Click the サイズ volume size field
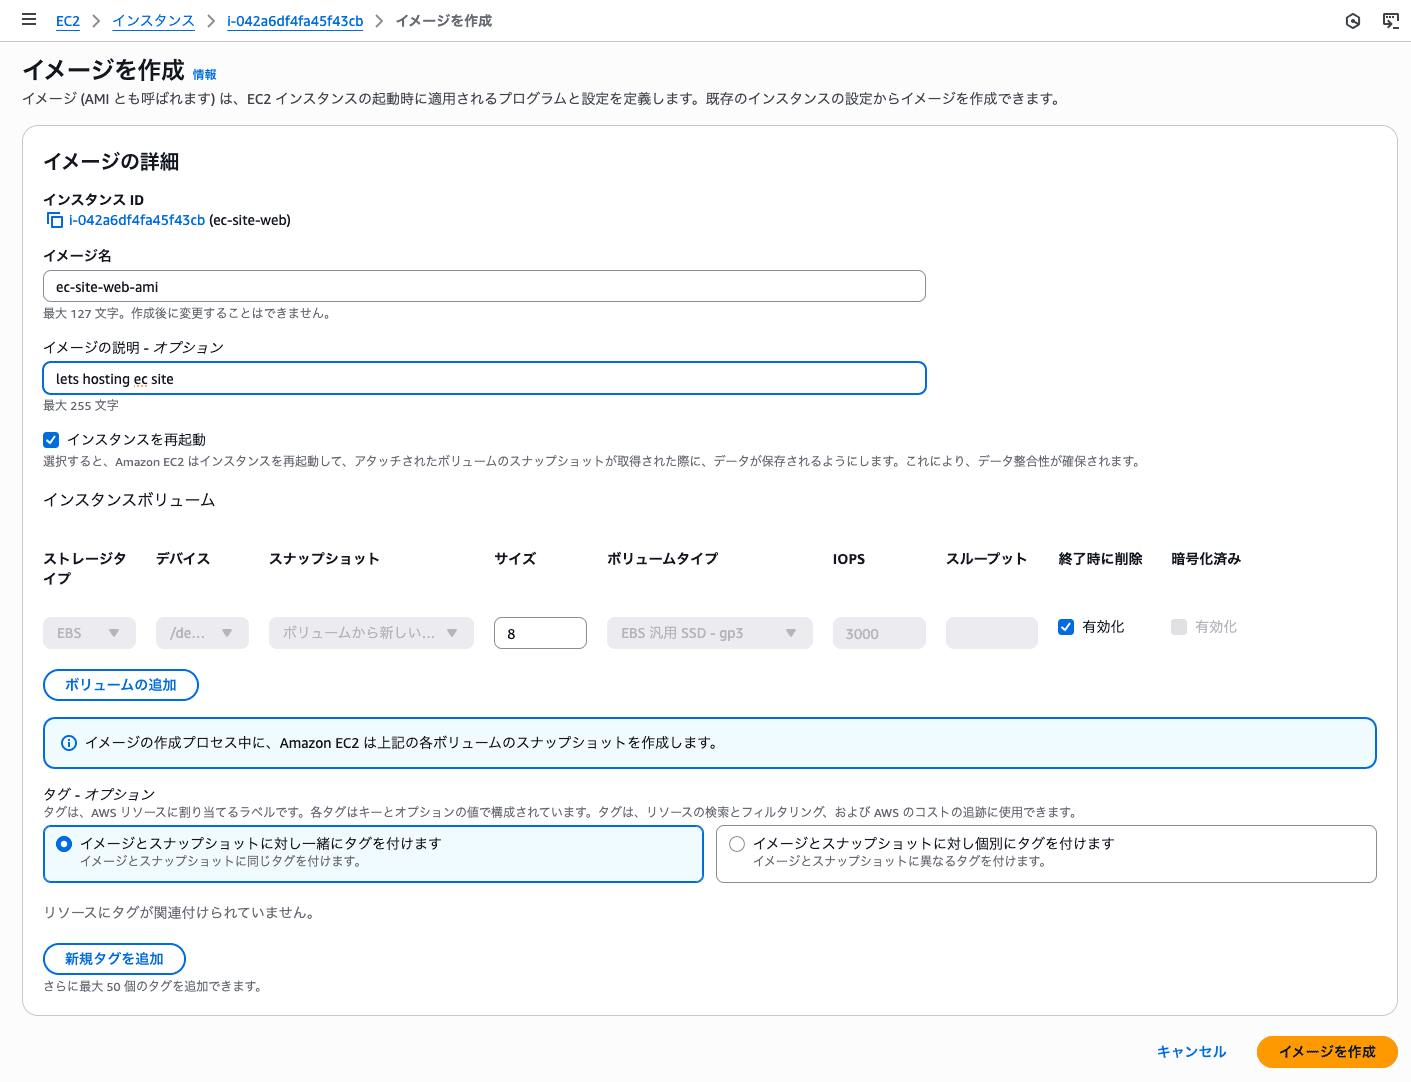 [540, 632]
